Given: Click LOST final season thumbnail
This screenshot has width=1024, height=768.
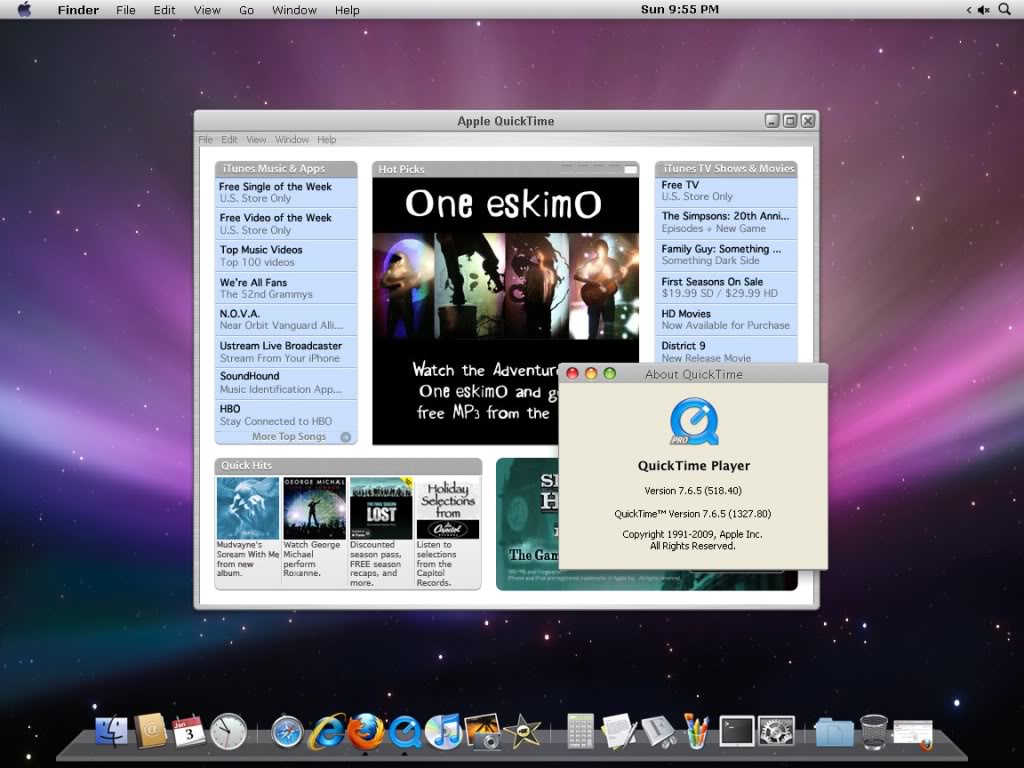Looking at the screenshot, I should click(381, 508).
